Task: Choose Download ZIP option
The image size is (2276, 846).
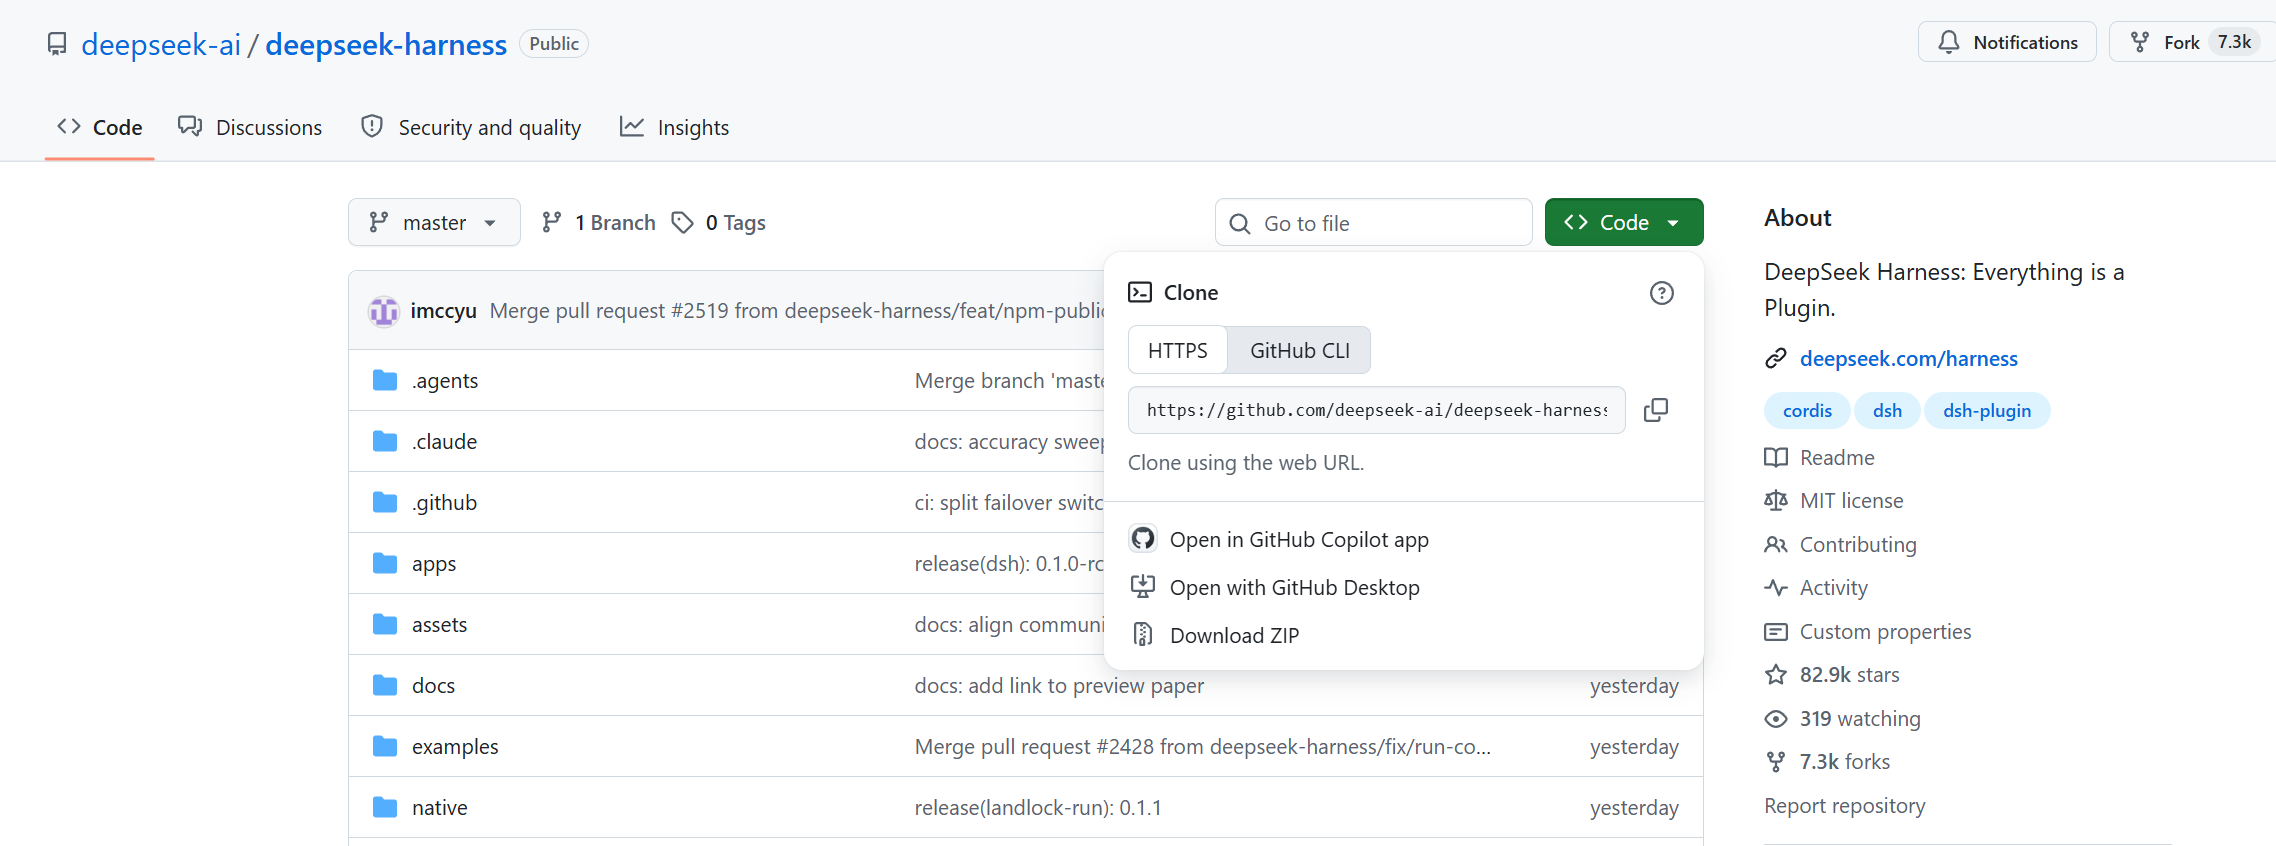Action: click(1235, 635)
